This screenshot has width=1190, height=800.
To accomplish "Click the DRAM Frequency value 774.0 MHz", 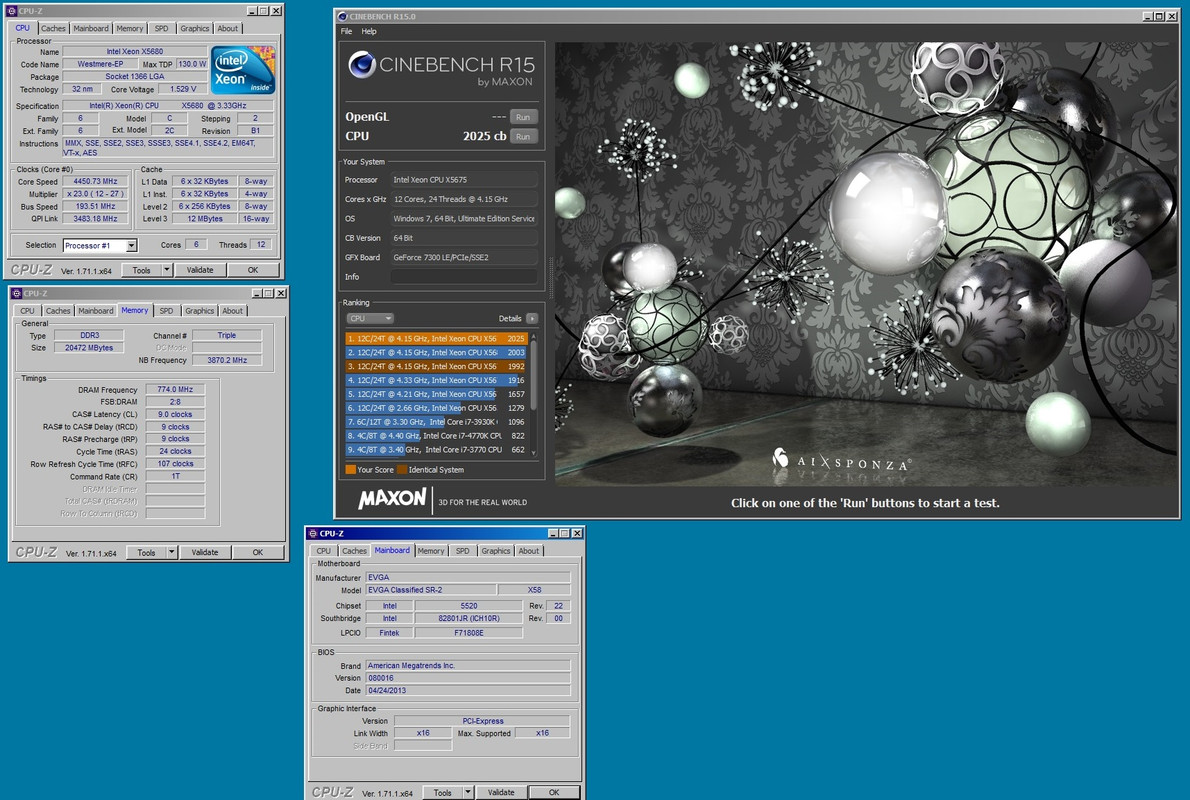I will click(175, 389).
